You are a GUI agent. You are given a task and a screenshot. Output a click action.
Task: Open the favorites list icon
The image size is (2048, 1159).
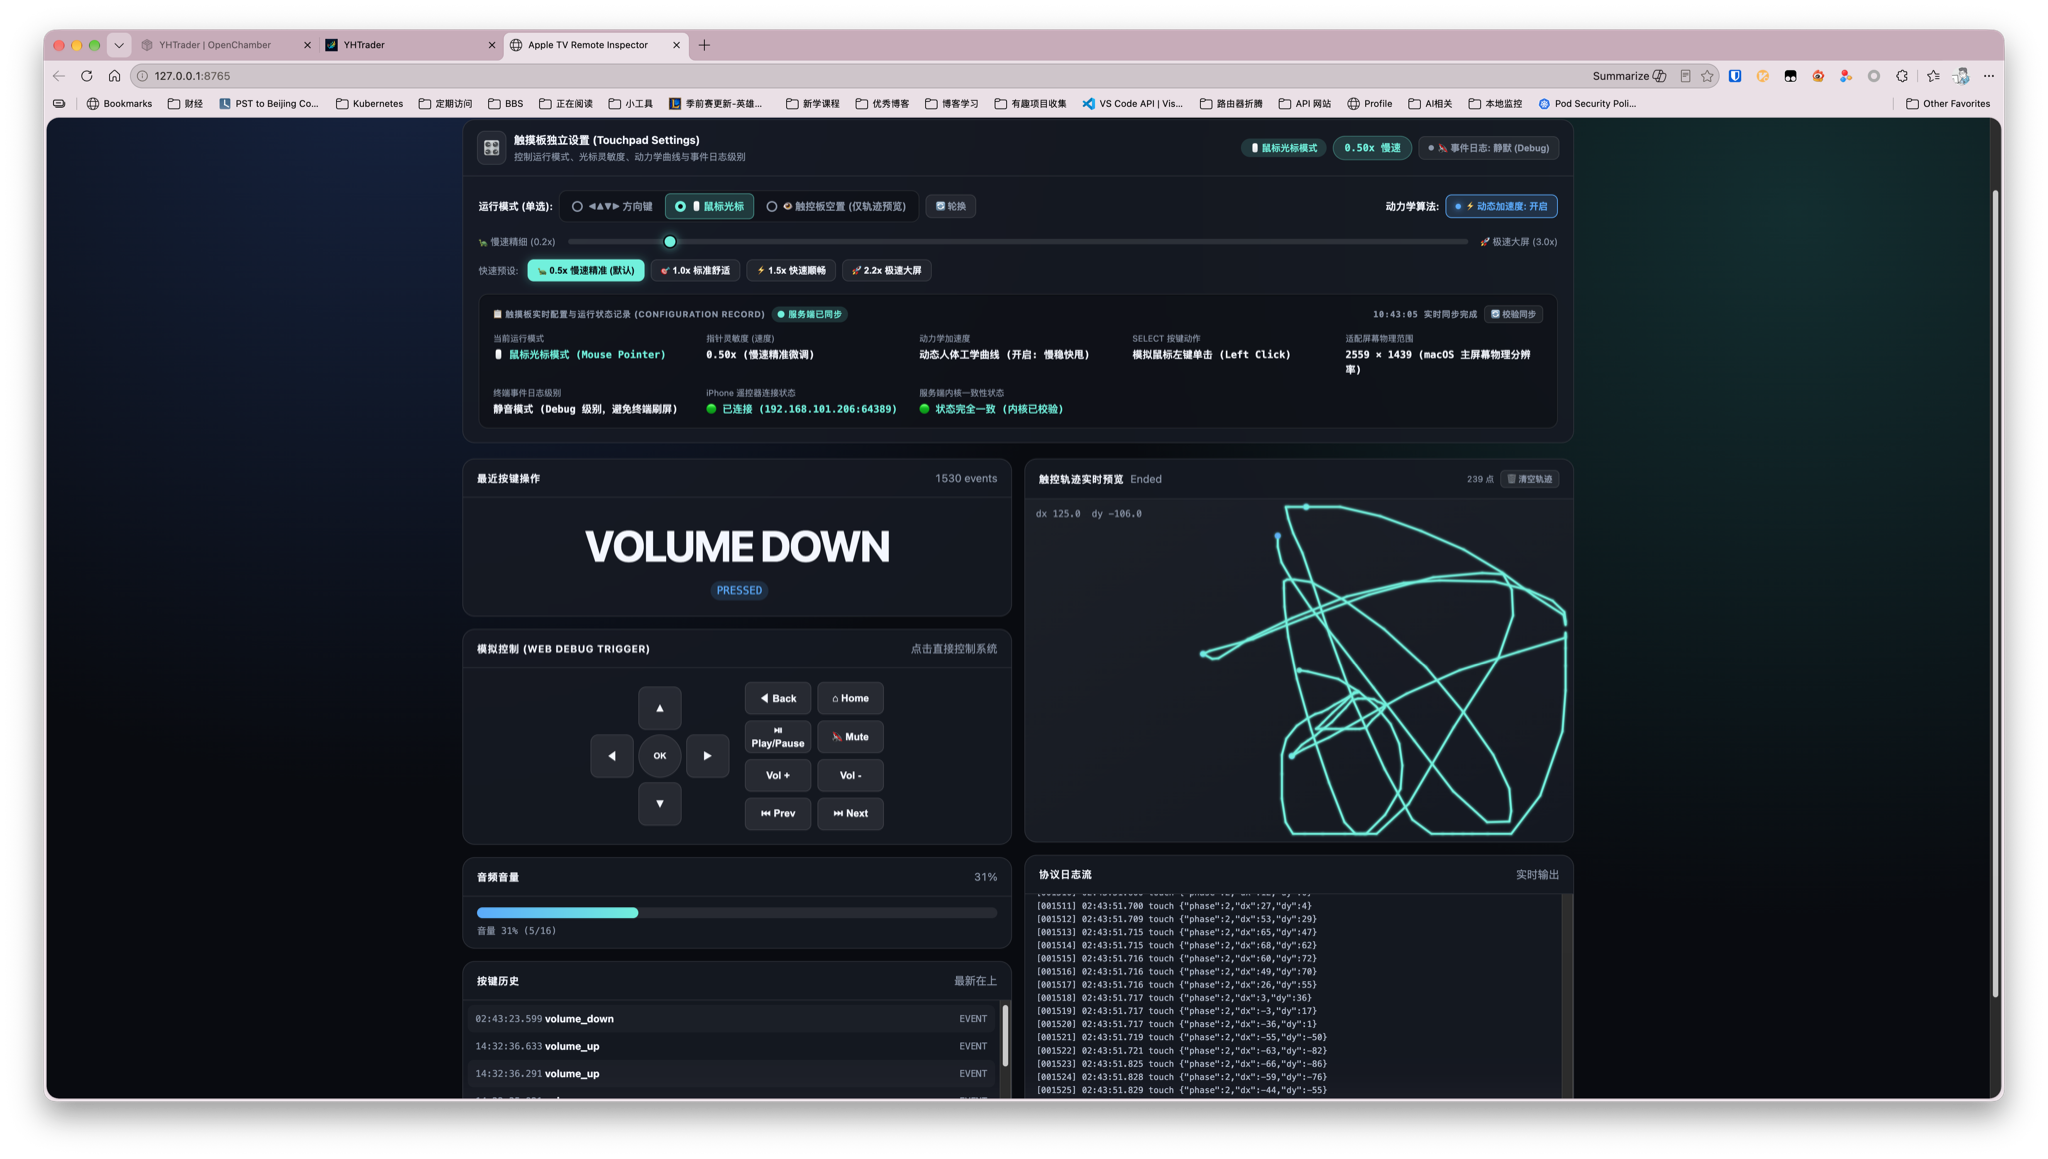pos(1933,76)
